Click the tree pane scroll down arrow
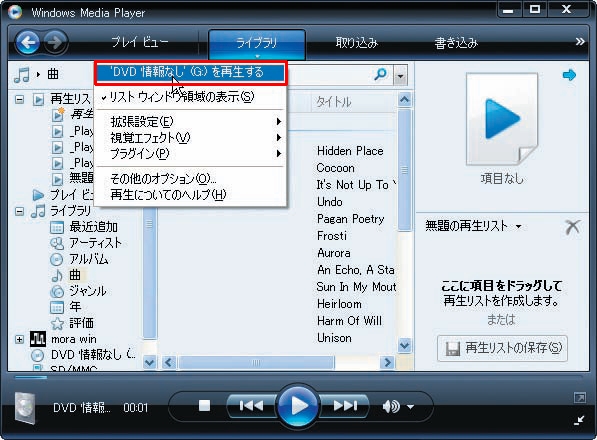Image resolution: width=597 pixels, height=440 pixels. click(x=149, y=363)
